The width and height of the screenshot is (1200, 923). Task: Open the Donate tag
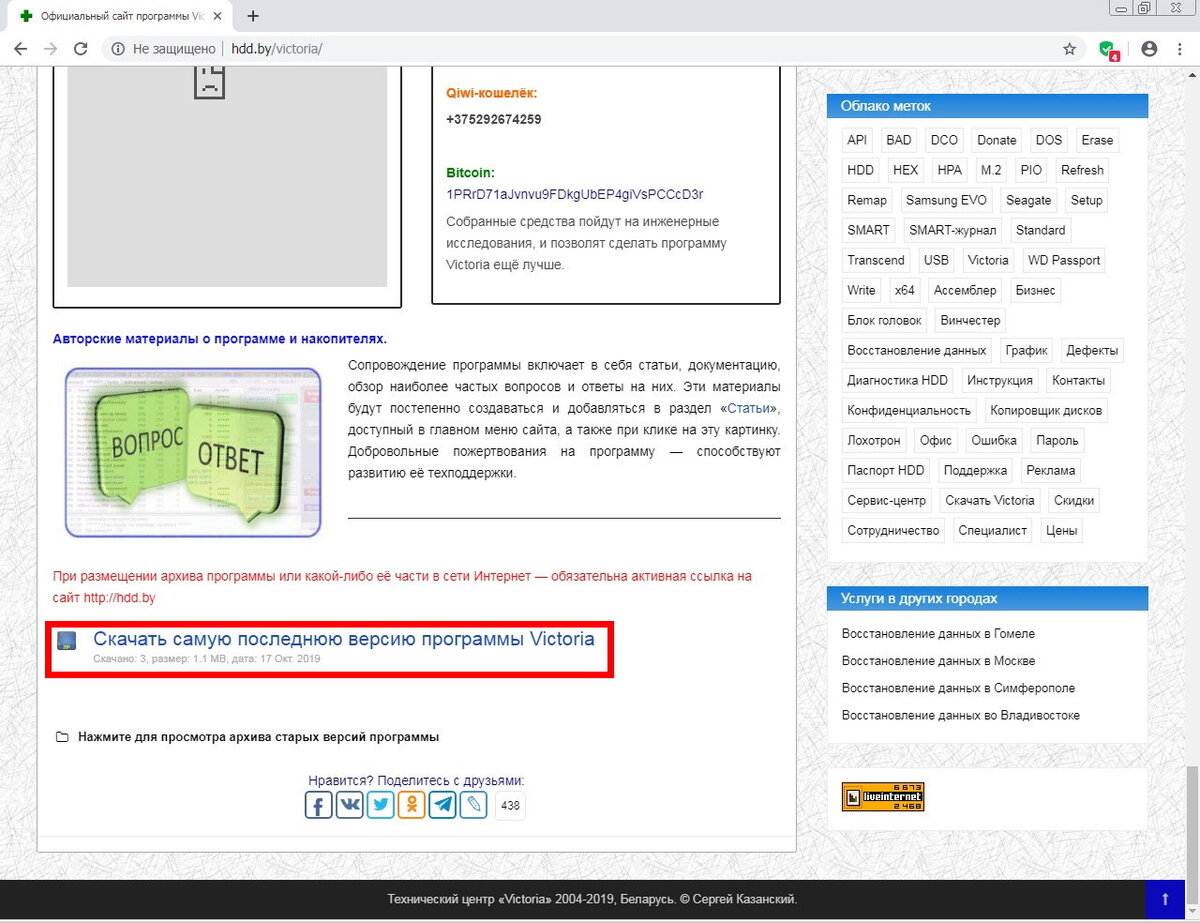tap(997, 140)
